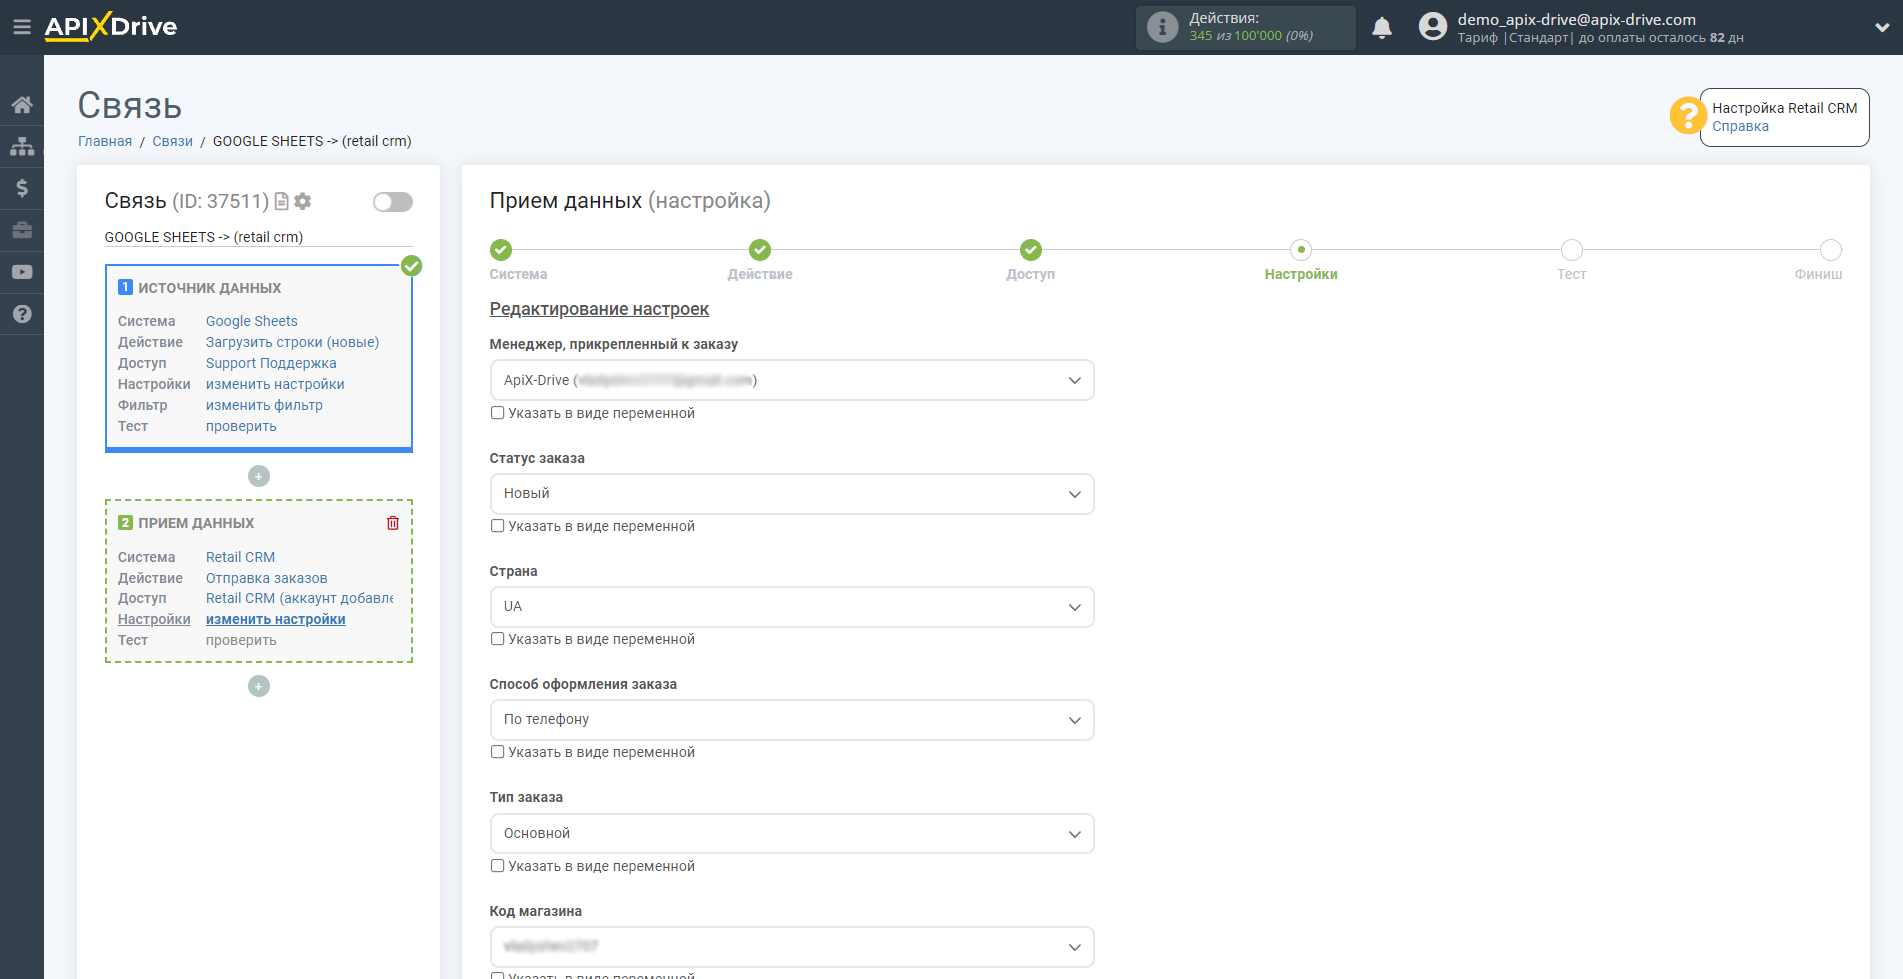Open the По телефону order method dropdown
1903x979 pixels.
click(x=792, y=720)
